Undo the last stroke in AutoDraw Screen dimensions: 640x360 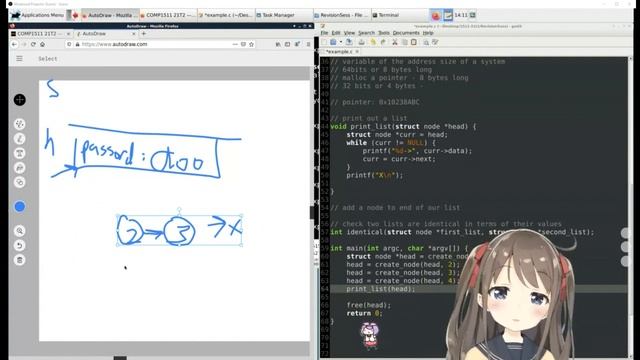(x=20, y=245)
